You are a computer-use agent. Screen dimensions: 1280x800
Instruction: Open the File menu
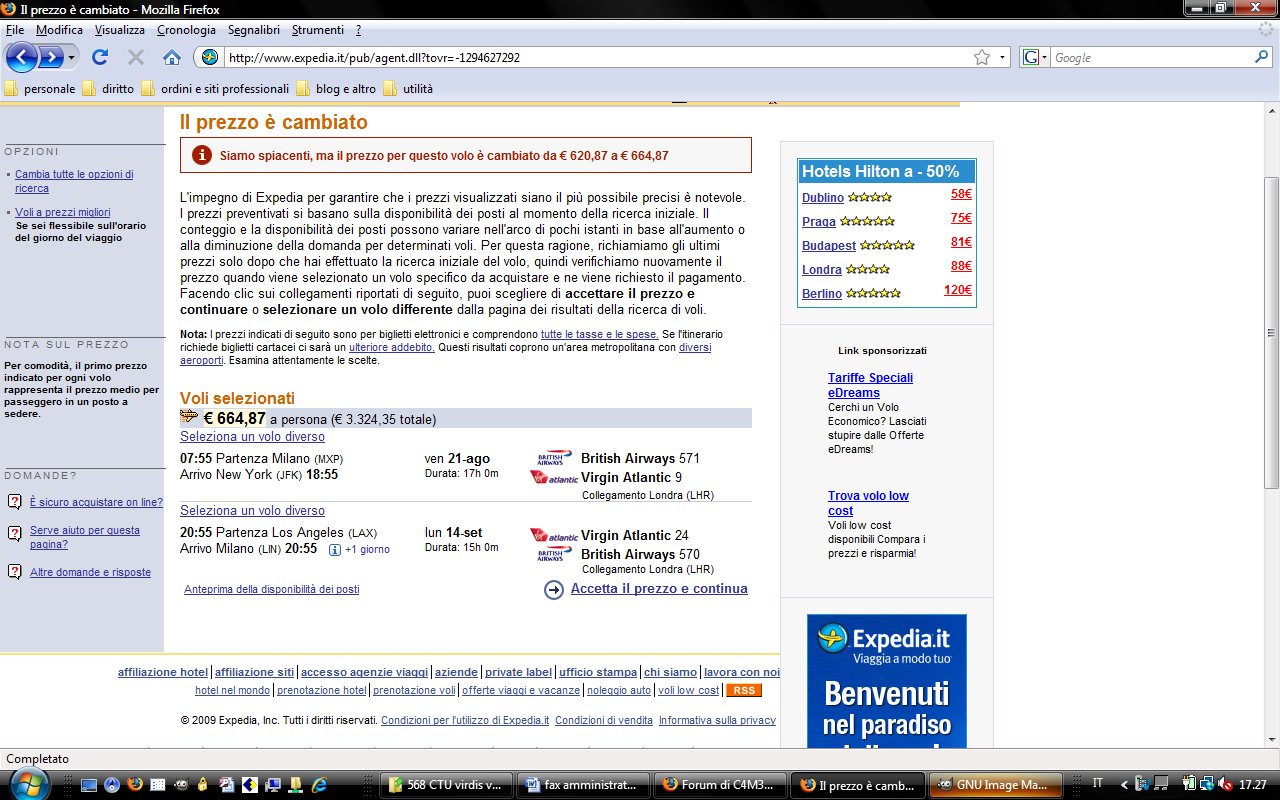pos(15,30)
